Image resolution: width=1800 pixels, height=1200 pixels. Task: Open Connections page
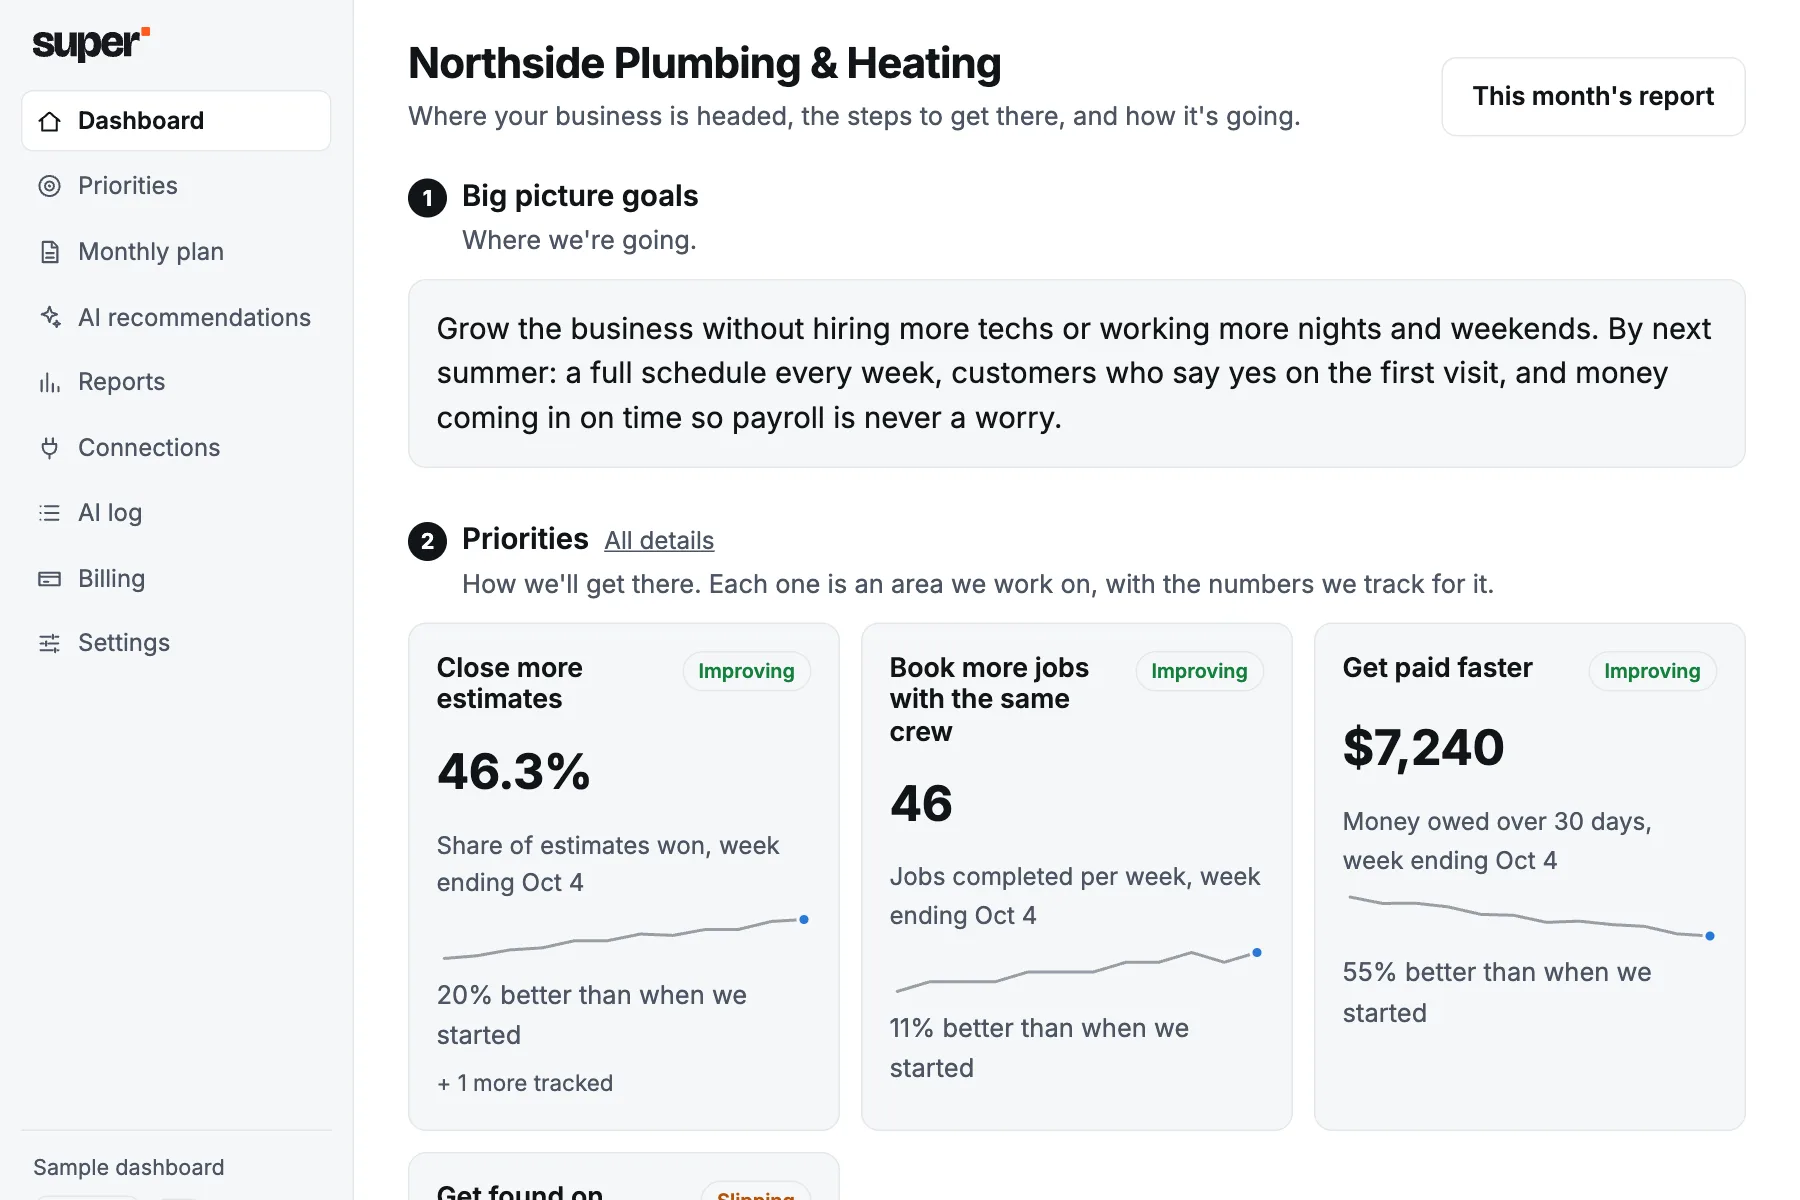point(176,448)
